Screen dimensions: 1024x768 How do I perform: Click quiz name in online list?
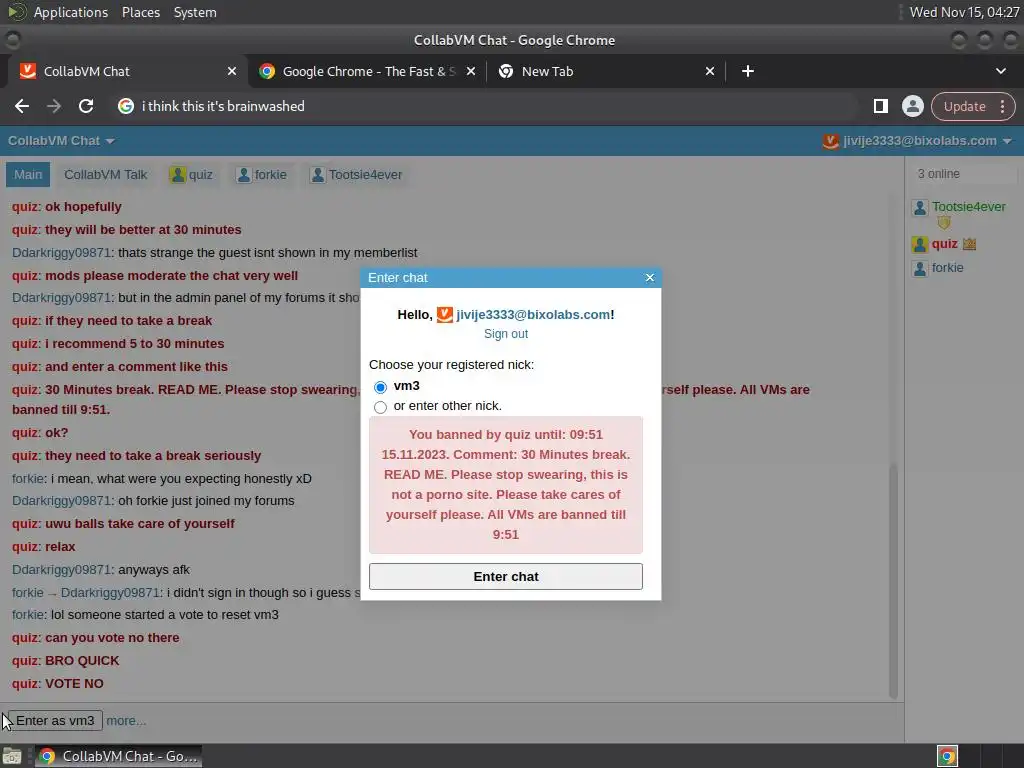[944, 244]
